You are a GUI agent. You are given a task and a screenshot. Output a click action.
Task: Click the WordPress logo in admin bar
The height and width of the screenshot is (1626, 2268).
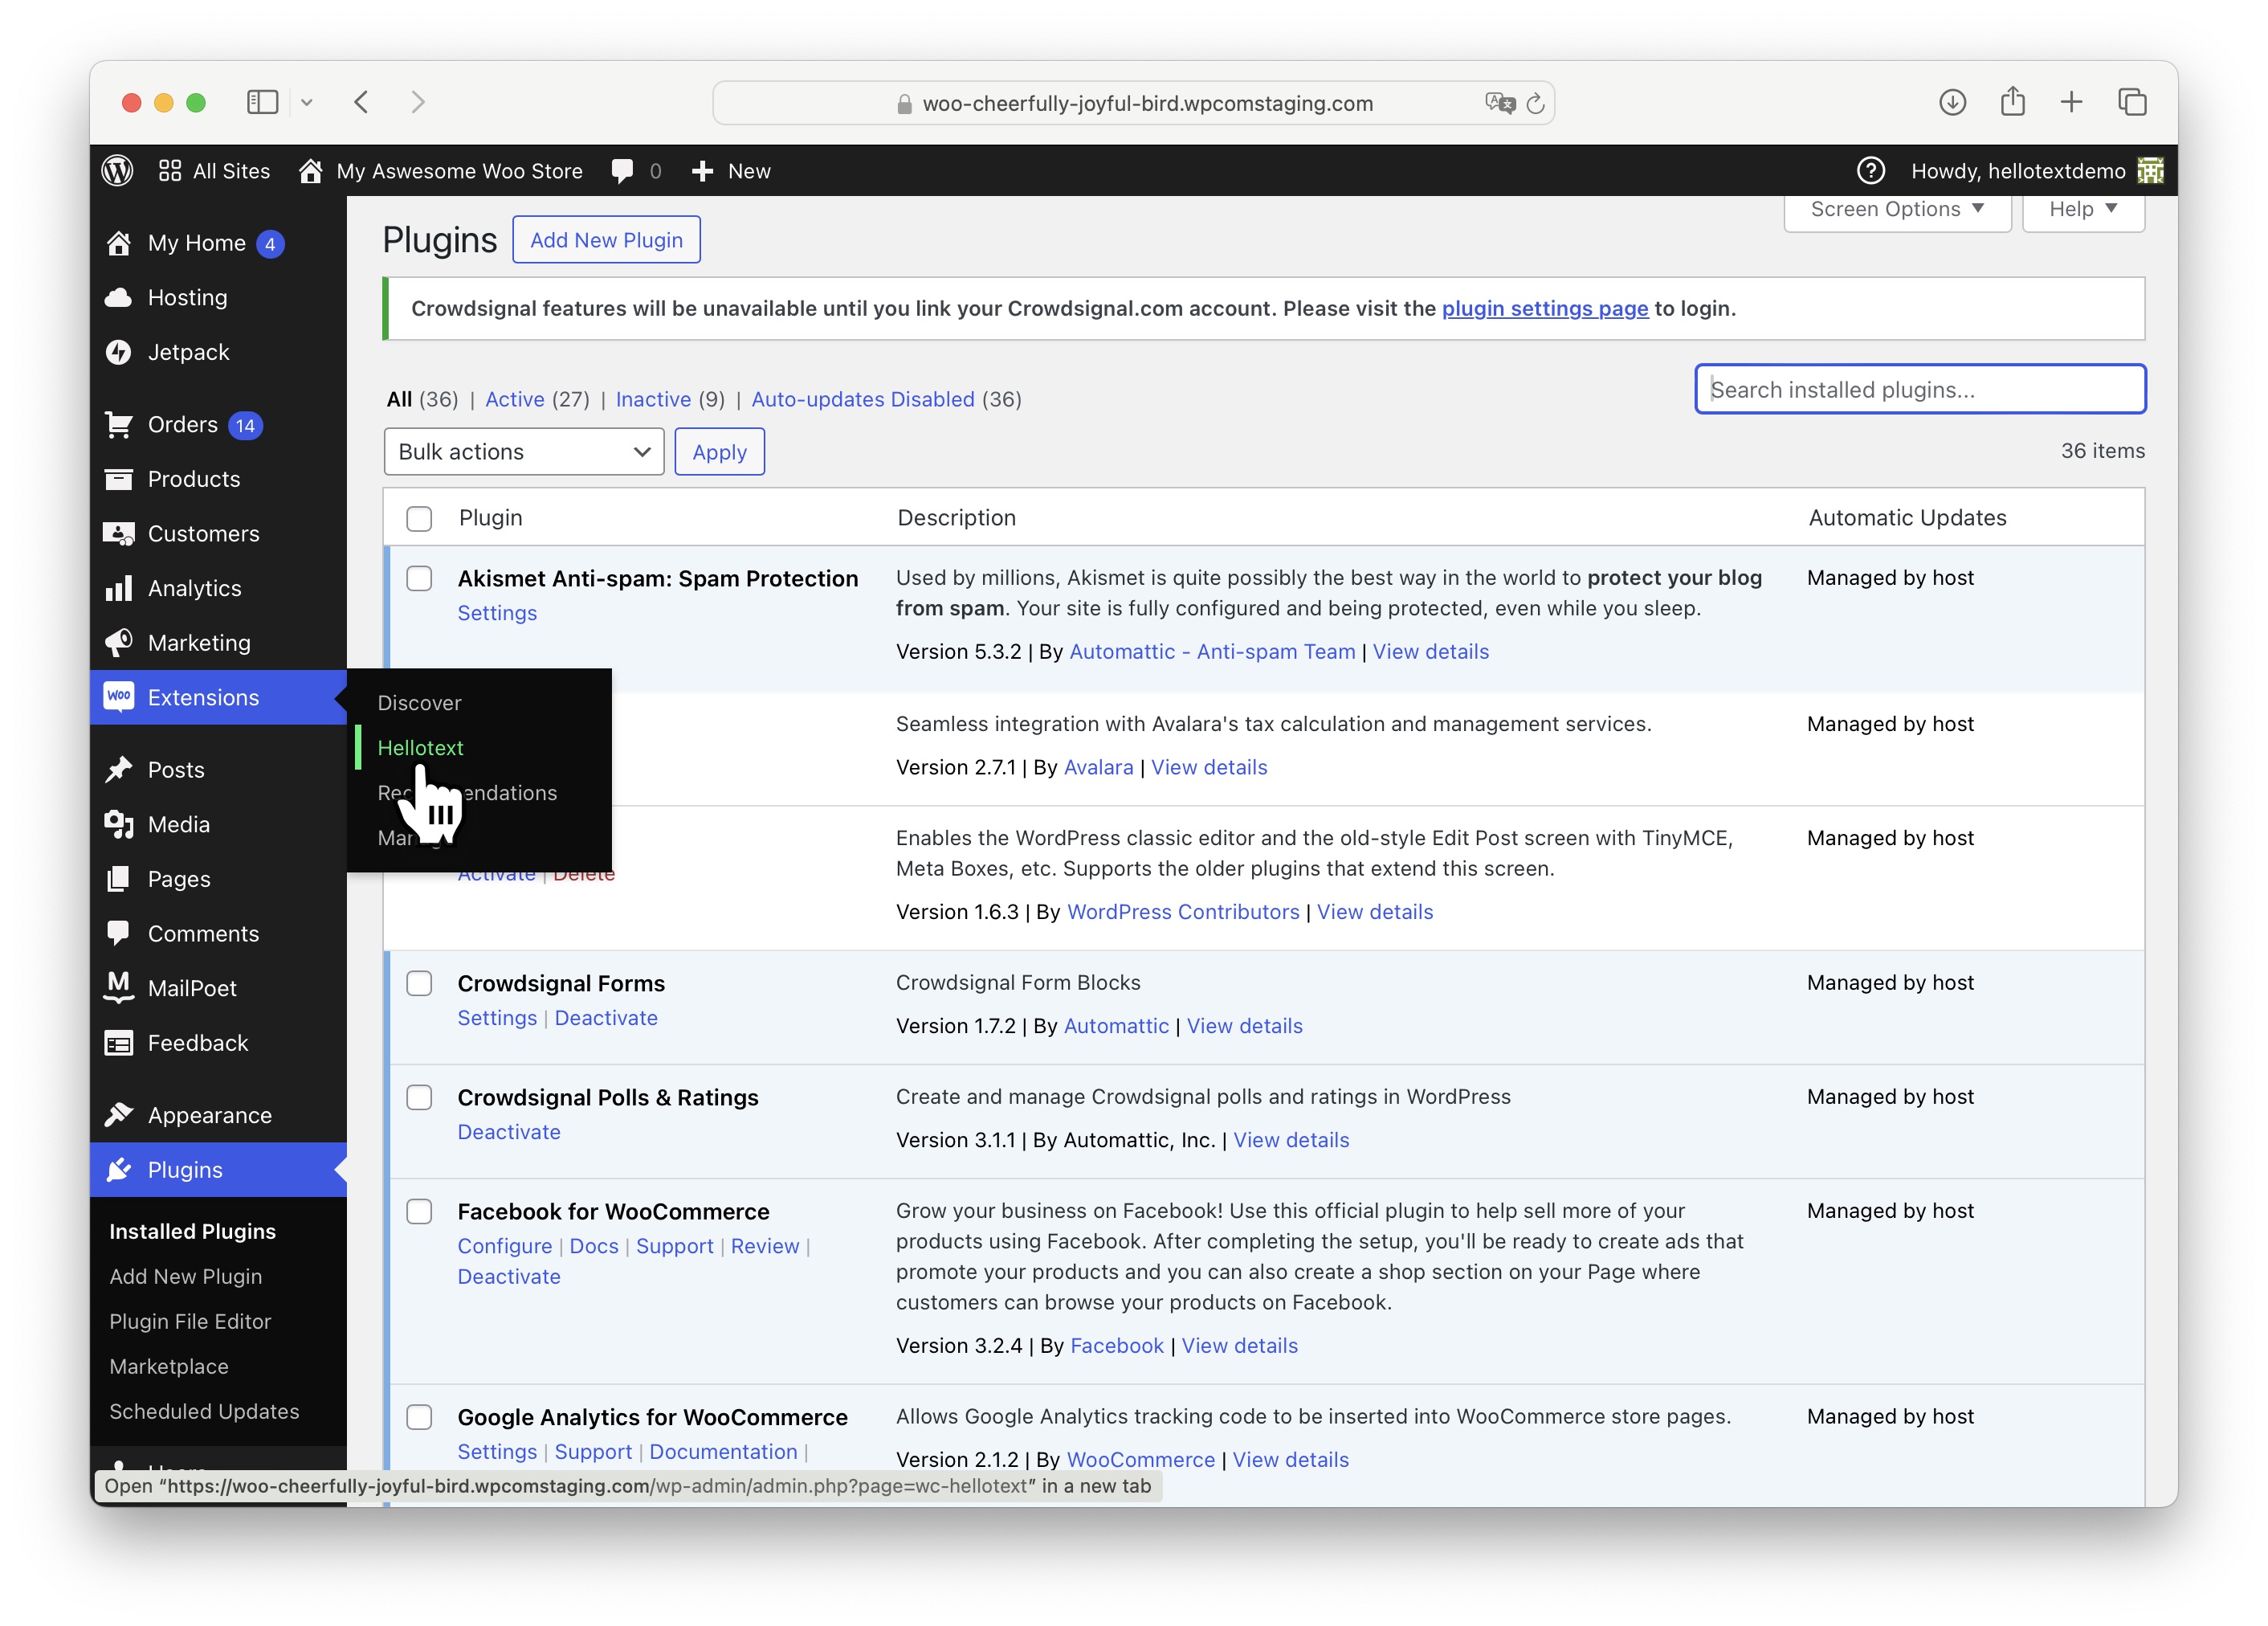pos(118,171)
